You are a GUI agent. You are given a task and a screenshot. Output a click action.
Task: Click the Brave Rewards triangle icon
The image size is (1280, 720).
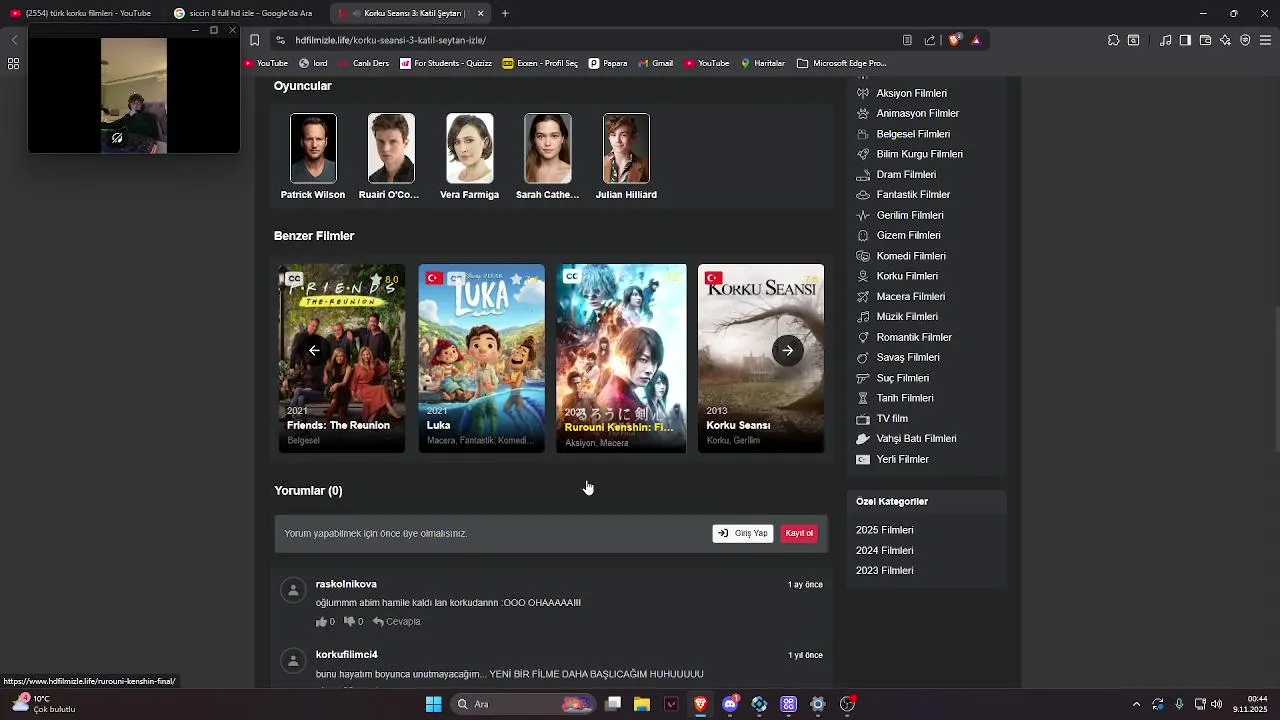tap(976, 40)
